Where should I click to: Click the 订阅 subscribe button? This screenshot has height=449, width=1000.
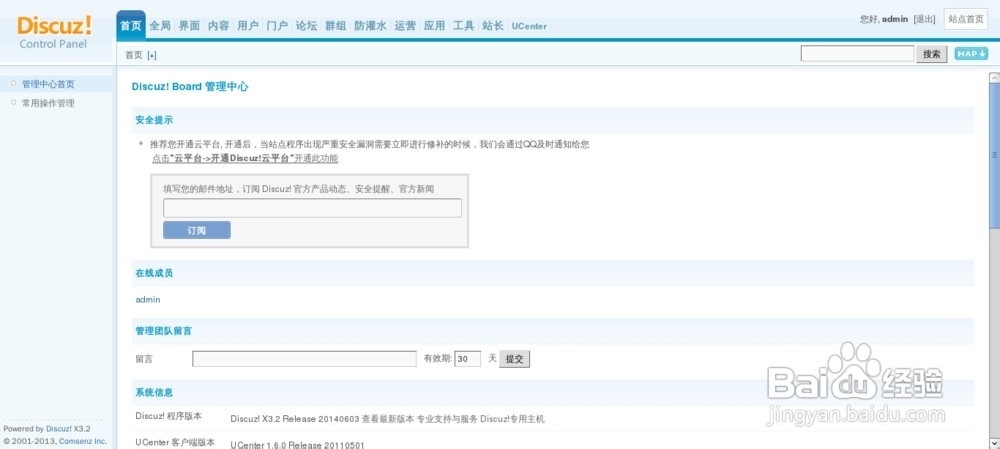tap(196, 230)
